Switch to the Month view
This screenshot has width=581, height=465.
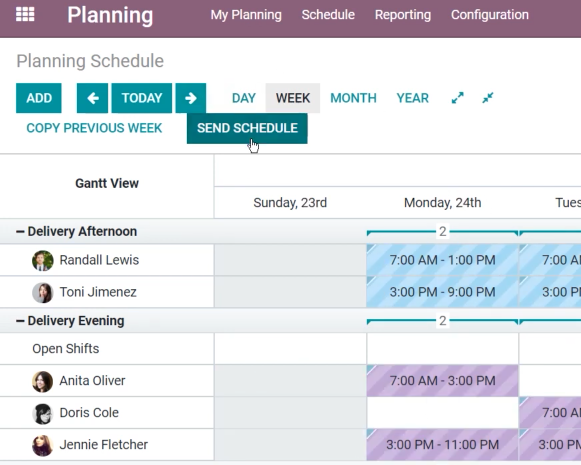point(353,98)
